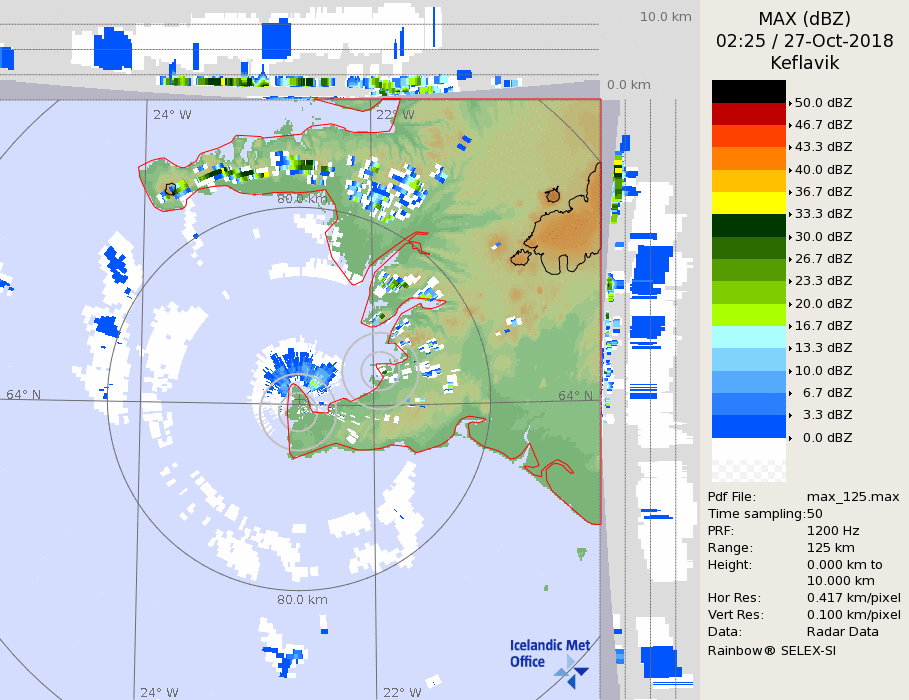Choose the light cyan 13.3 dBZ swatch
This screenshot has width=909, height=700.
pyautogui.click(x=748, y=337)
